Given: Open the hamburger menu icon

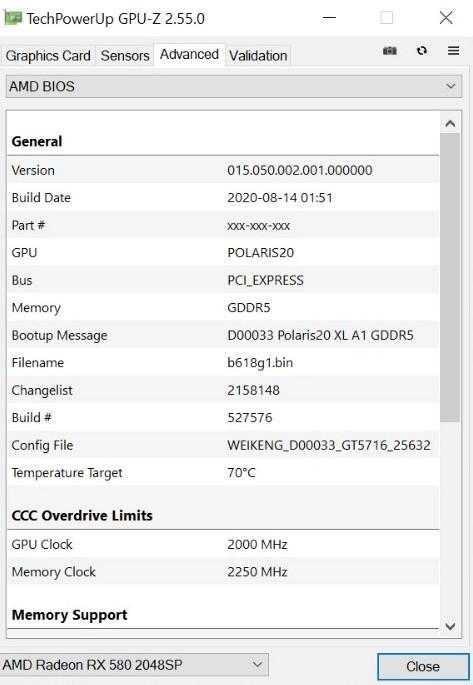Looking at the screenshot, I should (x=453, y=51).
